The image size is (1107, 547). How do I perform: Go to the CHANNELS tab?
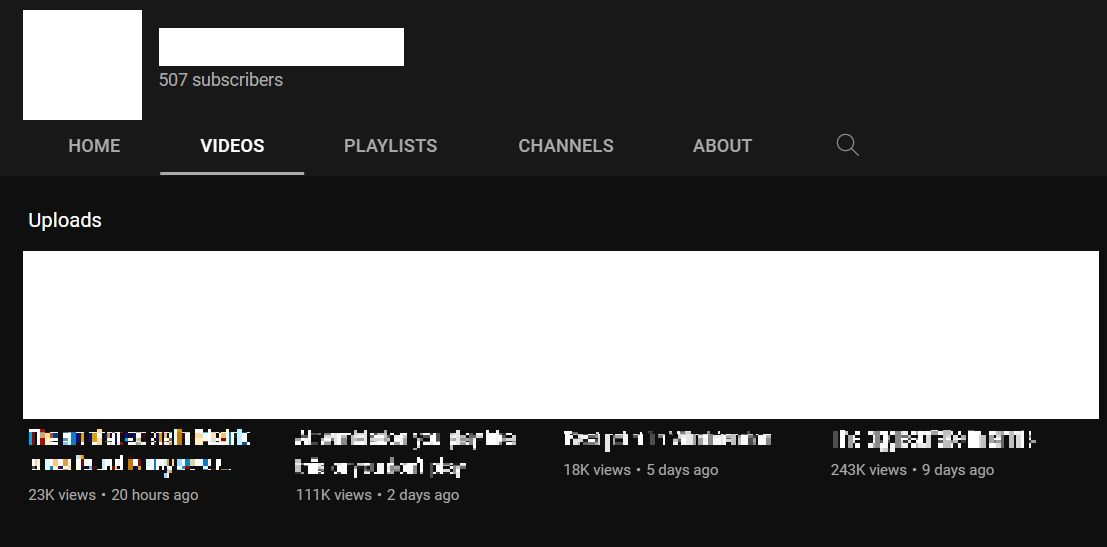566,145
